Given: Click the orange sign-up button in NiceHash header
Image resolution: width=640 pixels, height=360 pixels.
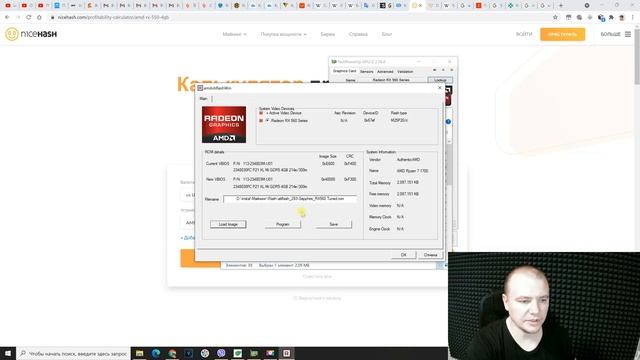Looking at the screenshot, I should [562, 34].
